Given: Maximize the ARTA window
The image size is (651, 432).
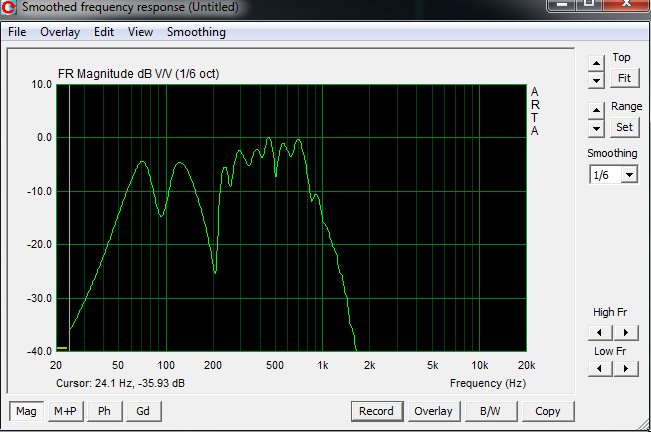Looking at the screenshot, I should (x=589, y=5).
